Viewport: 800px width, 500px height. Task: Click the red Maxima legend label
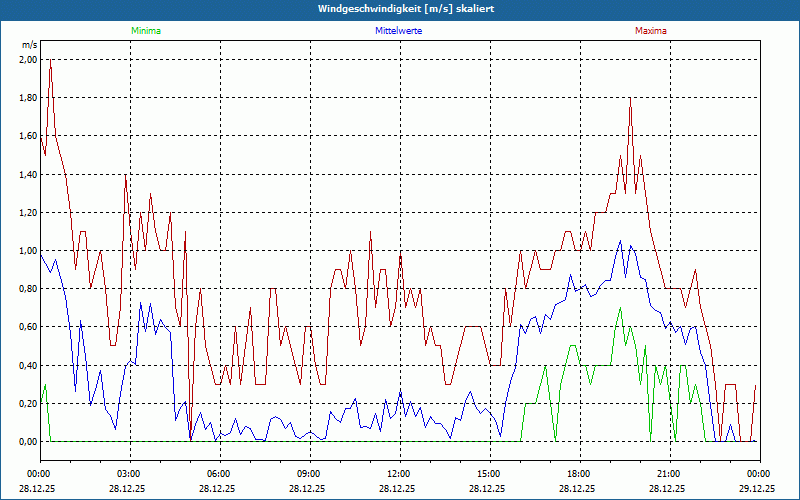click(651, 31)
